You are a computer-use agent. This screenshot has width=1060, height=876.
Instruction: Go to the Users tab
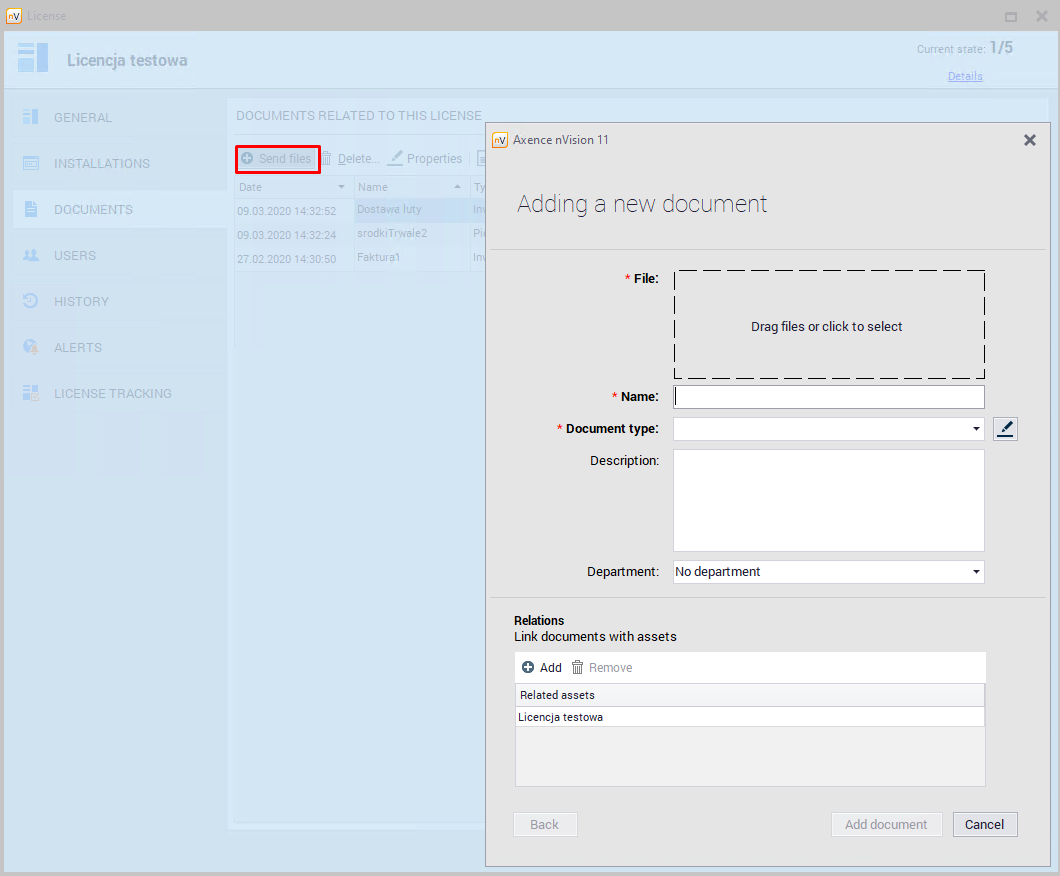(x=75, y=255)
